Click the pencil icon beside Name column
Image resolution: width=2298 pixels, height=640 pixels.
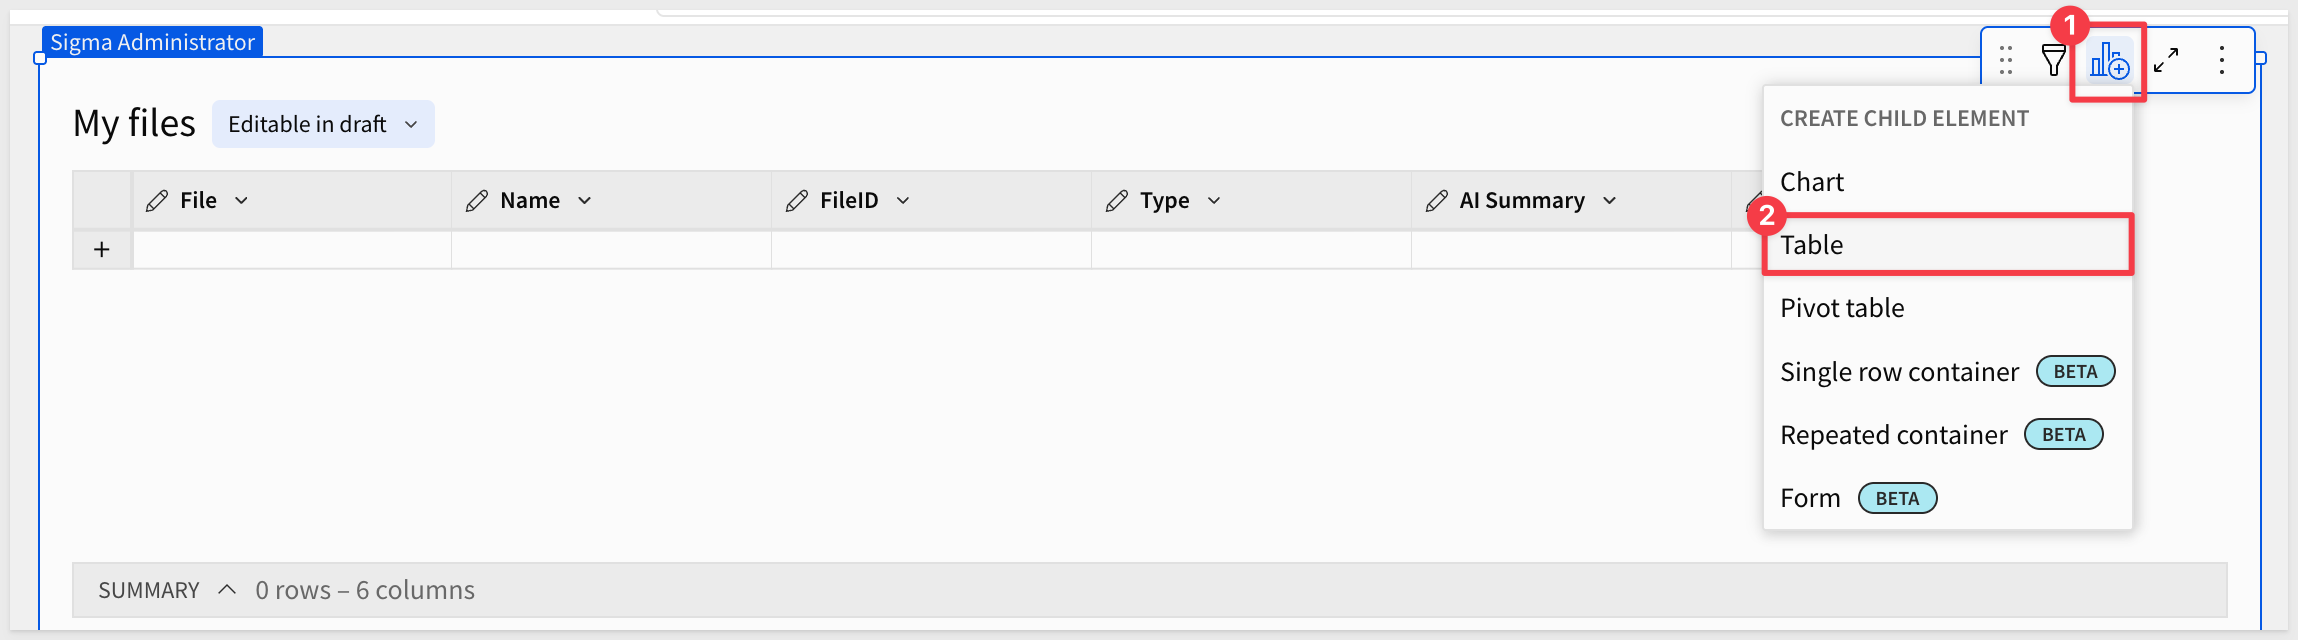(477, 201)
